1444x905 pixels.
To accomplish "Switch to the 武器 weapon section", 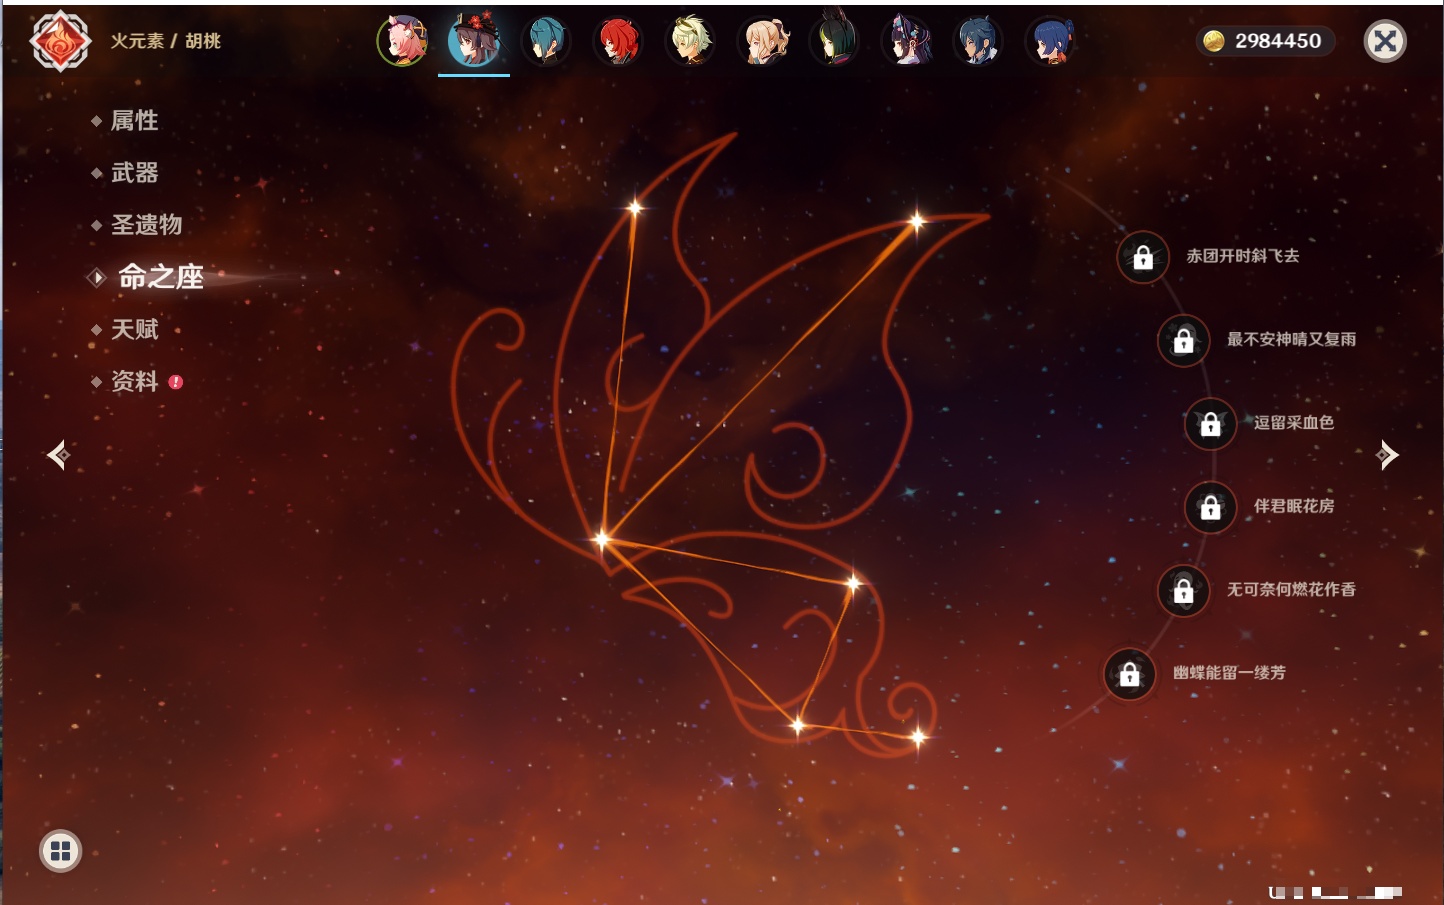I will pyautogui.click(x=134, y=173).
